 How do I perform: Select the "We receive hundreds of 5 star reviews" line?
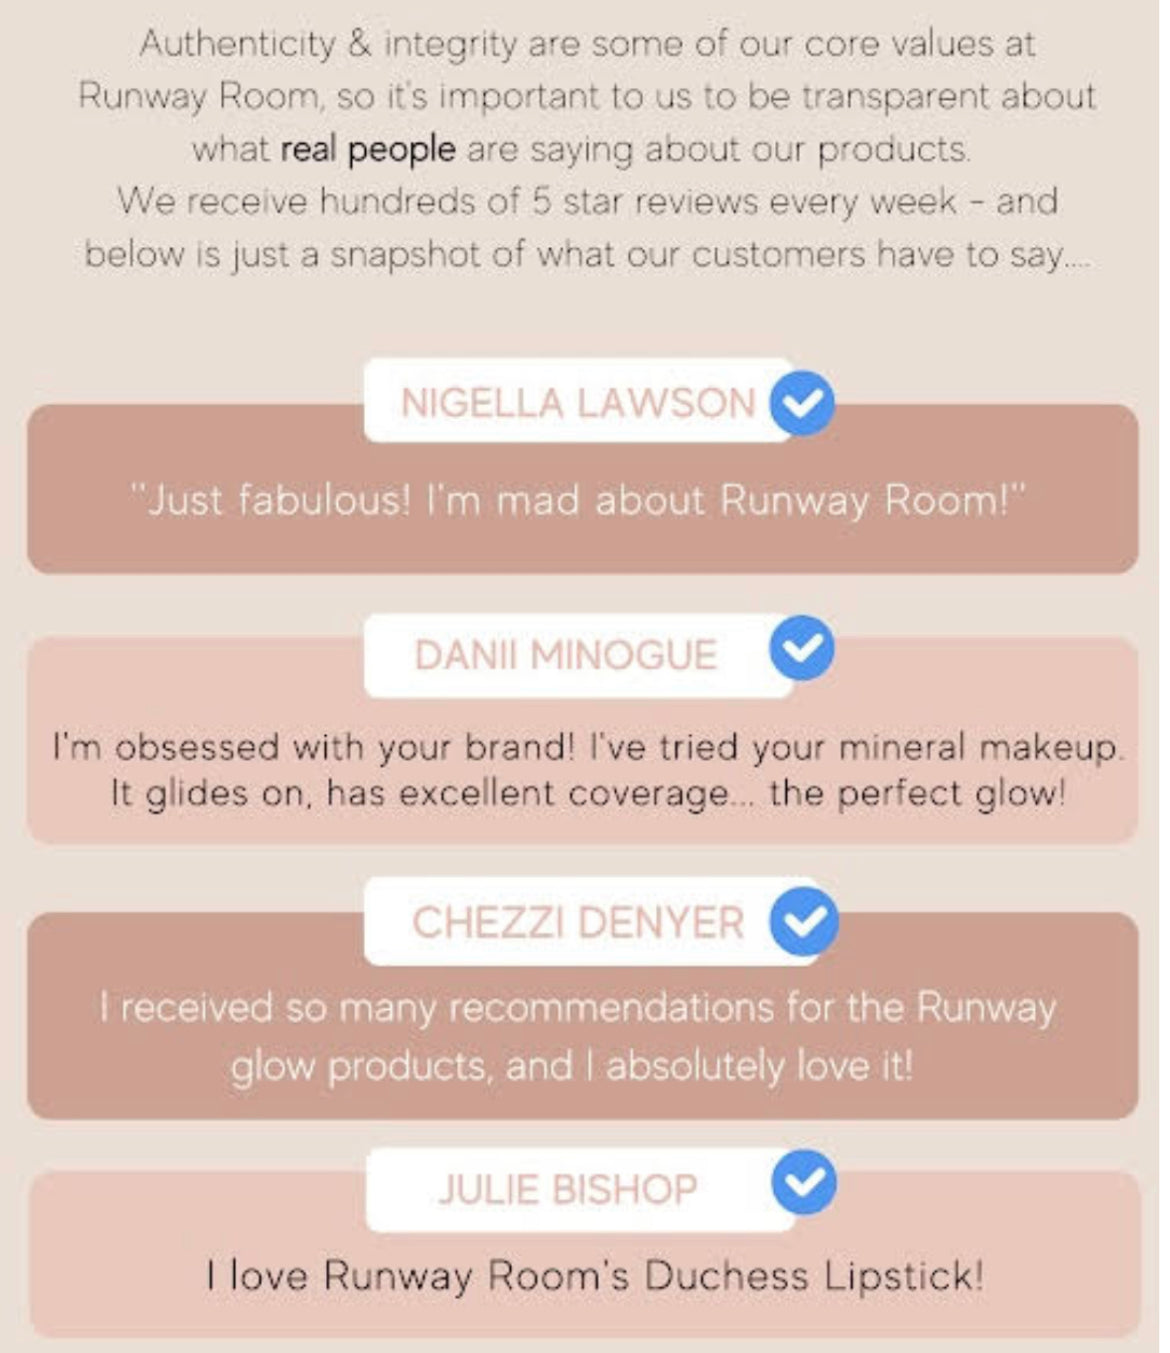click(x=587, y=201)
